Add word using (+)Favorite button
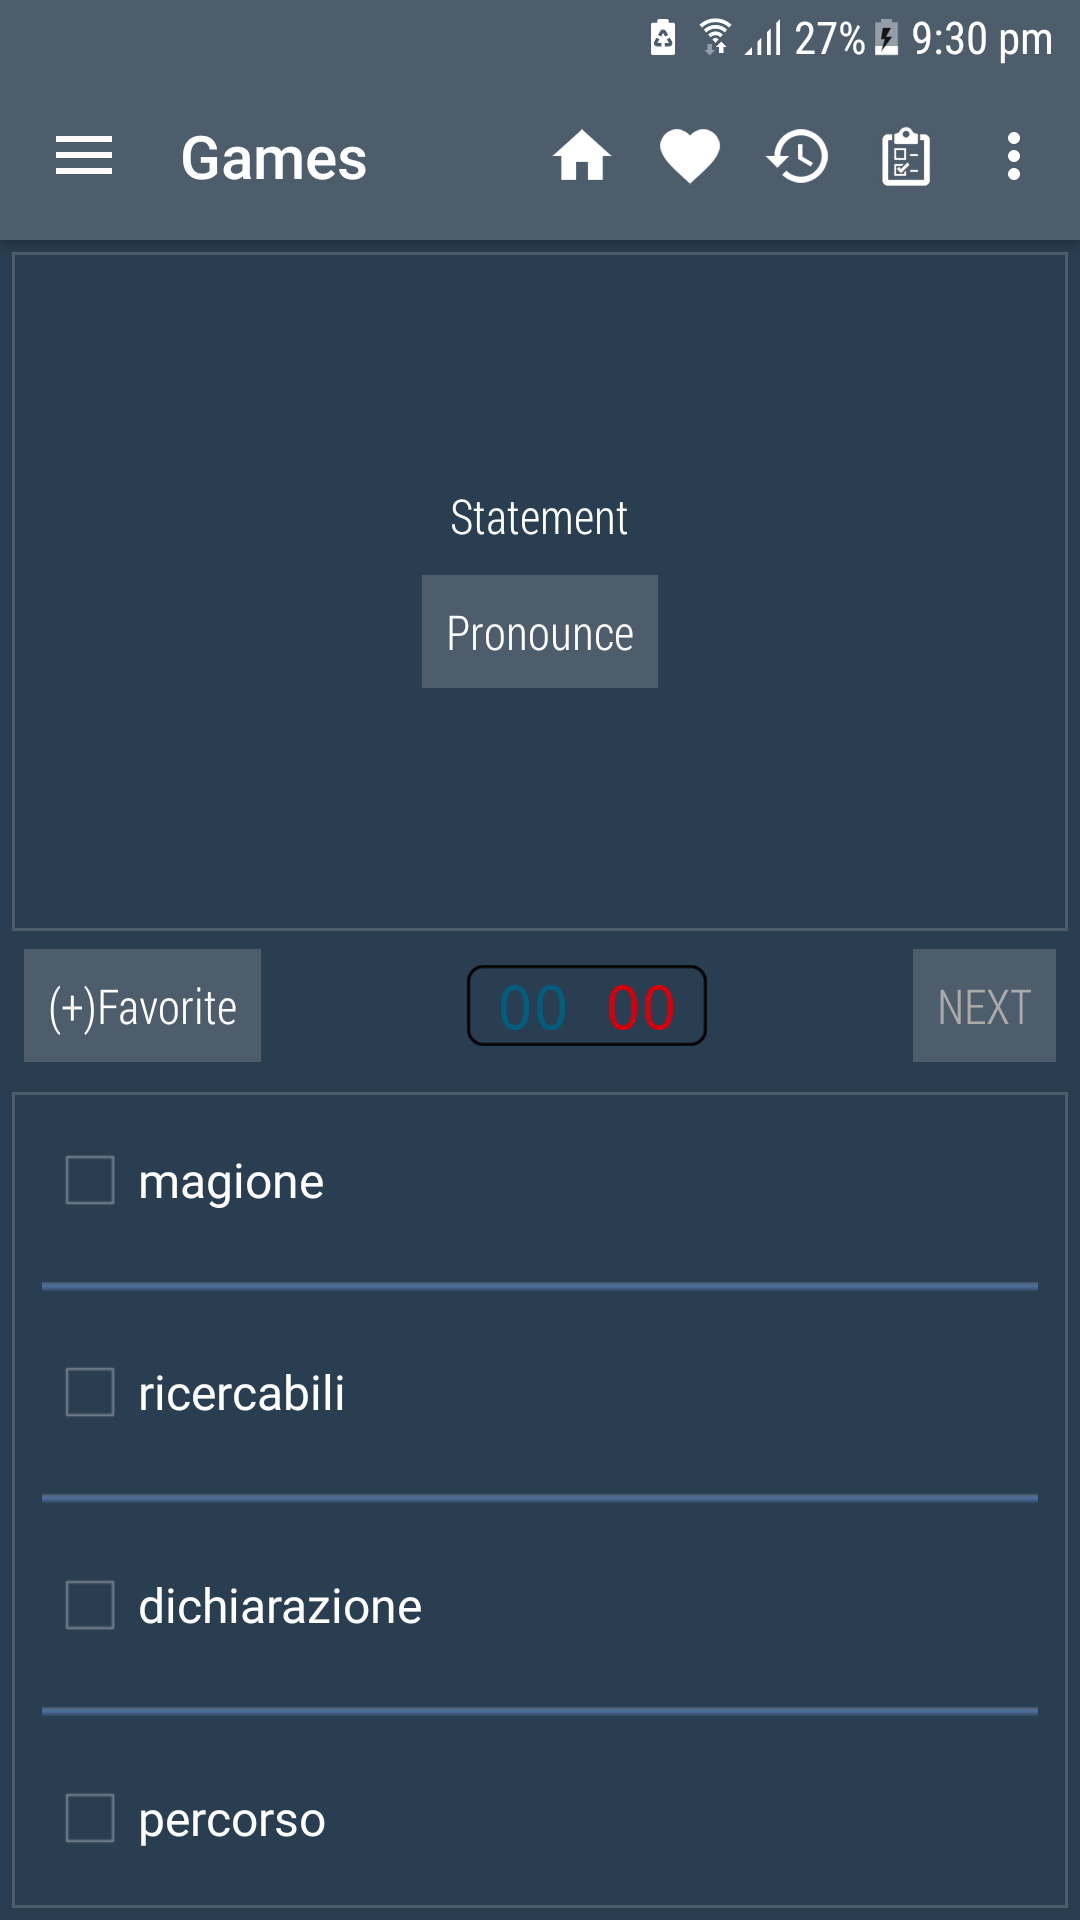Screen dimensions: 1080x1920 (142, 1006)
